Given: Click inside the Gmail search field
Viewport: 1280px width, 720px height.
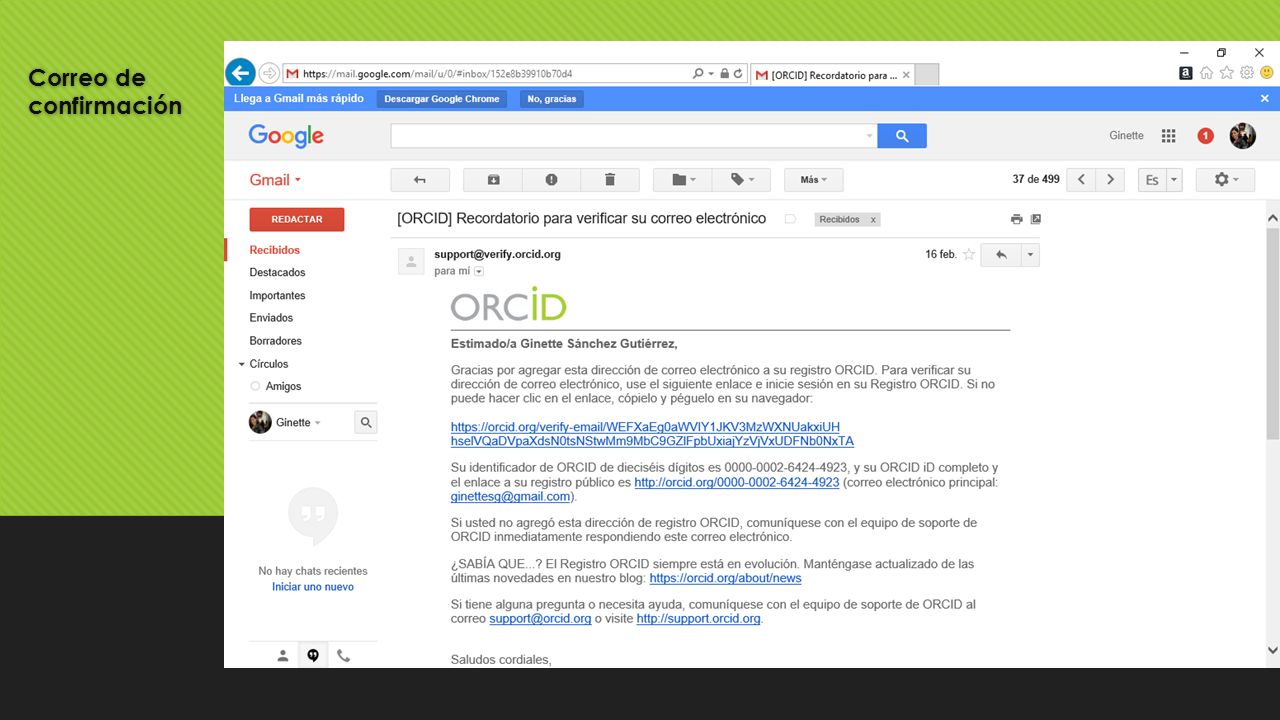Looking at the screenshot, I should 634,136.
